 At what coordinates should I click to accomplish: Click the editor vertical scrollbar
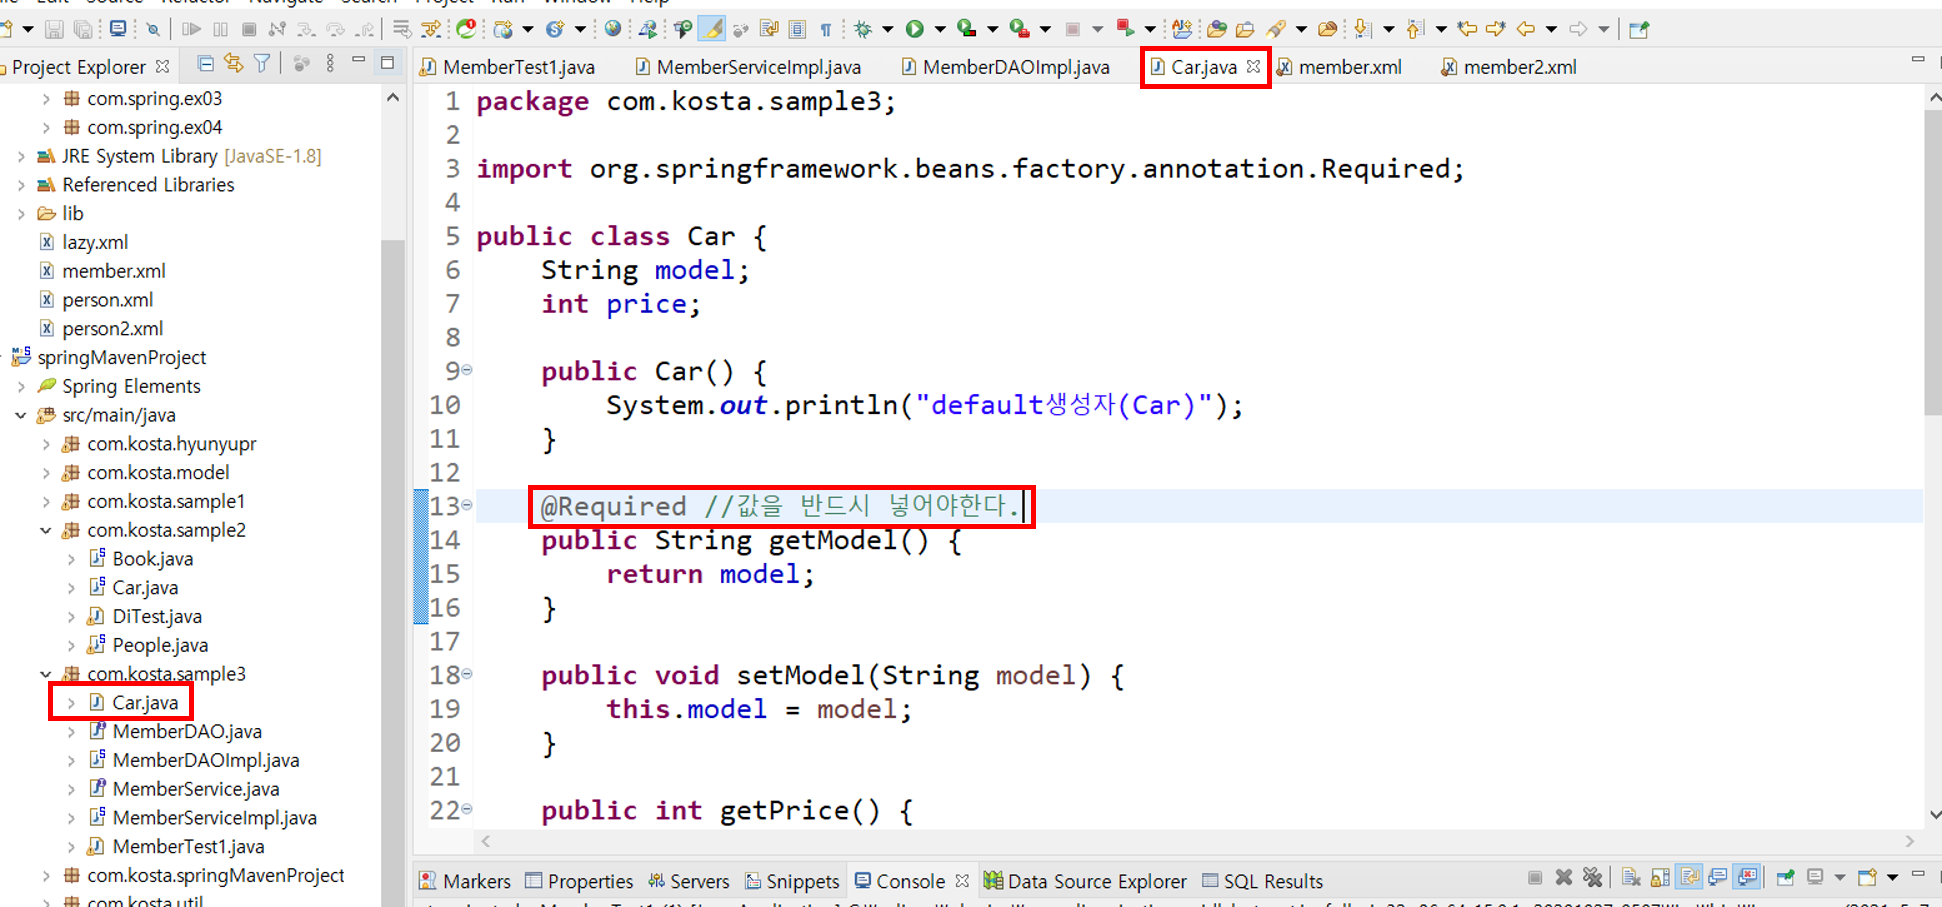point(1933,263)
